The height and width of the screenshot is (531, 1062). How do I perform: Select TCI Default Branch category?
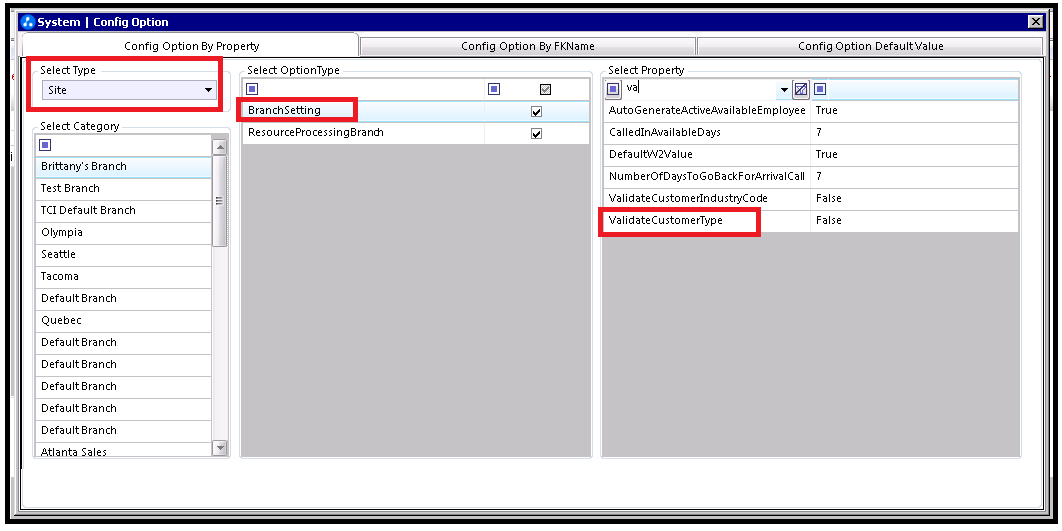pyautogui.click(x=123, y=211)
